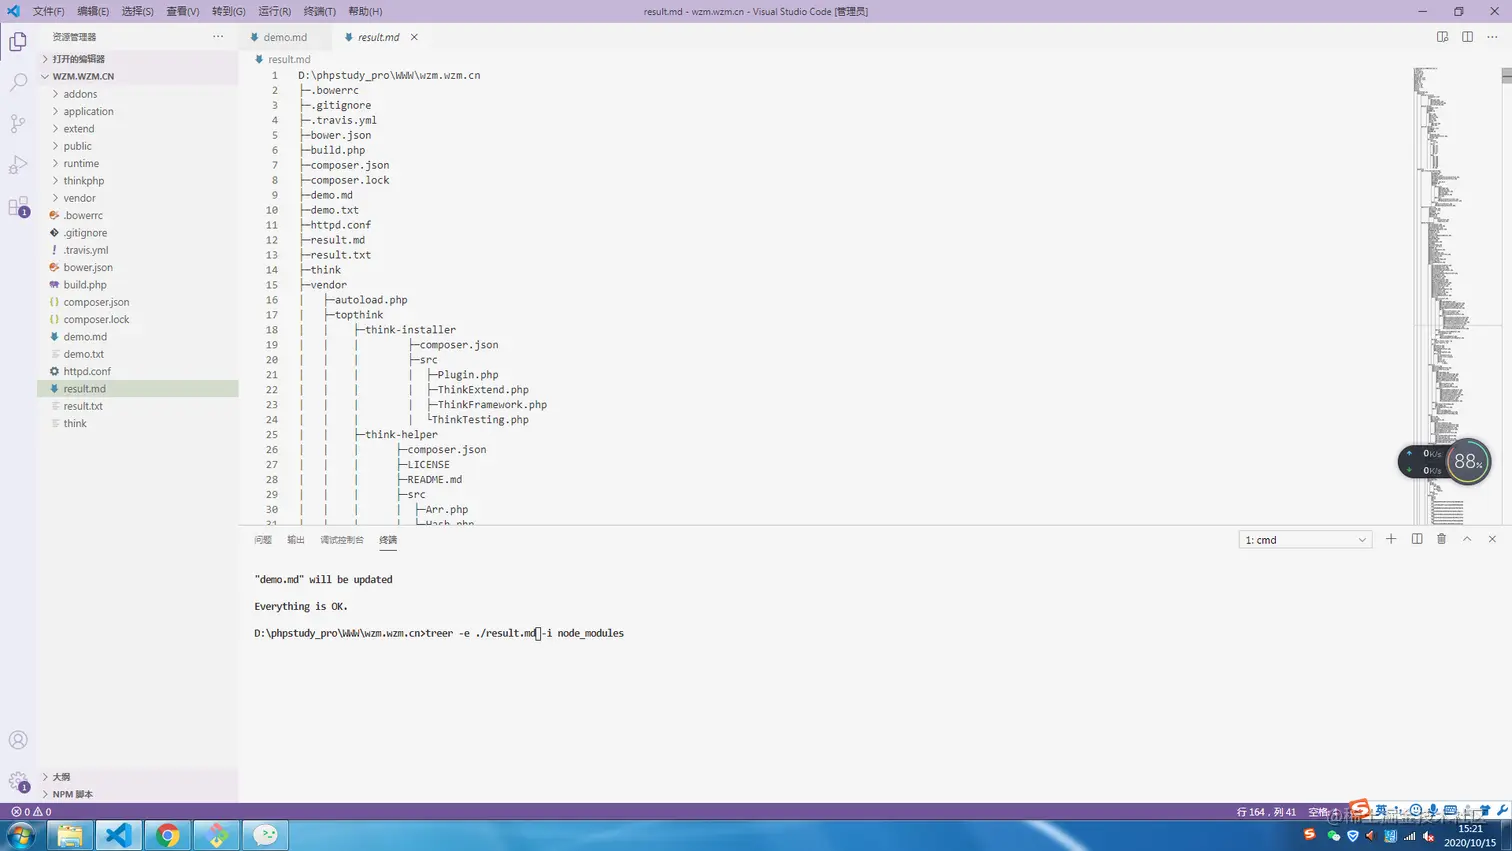
Task: Toggle the IME microphone voice input
Action: pos(1433,811)
